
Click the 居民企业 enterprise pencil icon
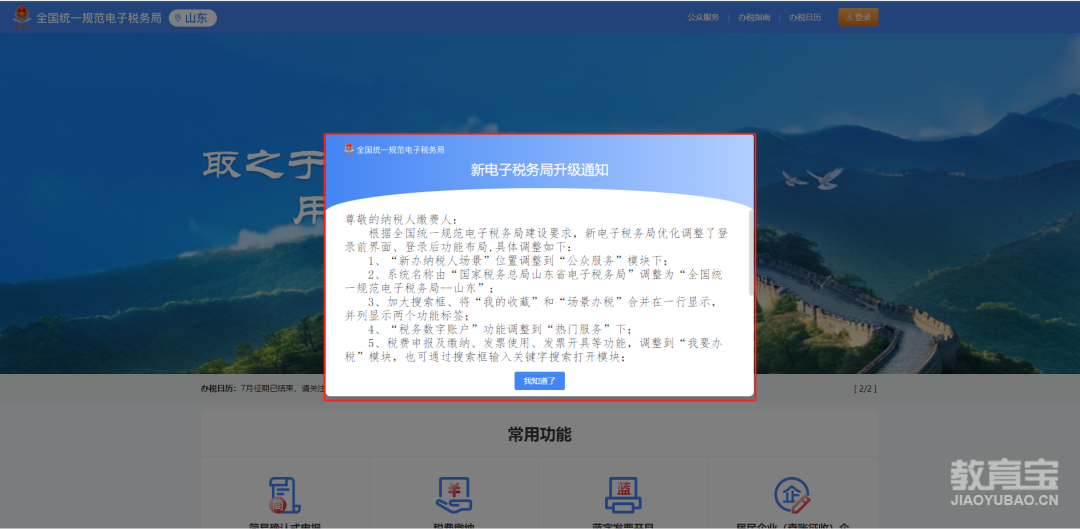coord(792,495)
